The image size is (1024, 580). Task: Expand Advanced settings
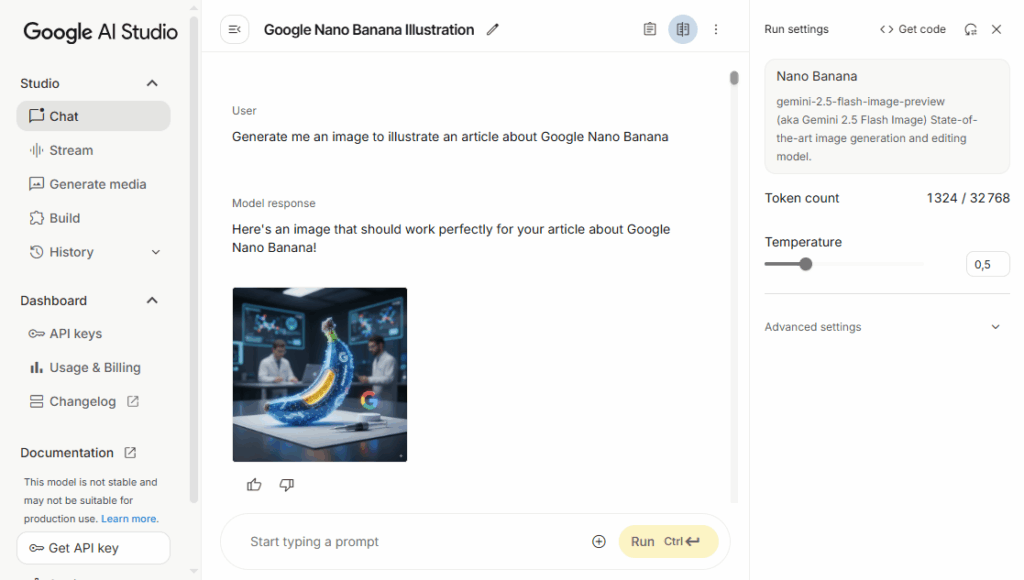coord(995,327)
